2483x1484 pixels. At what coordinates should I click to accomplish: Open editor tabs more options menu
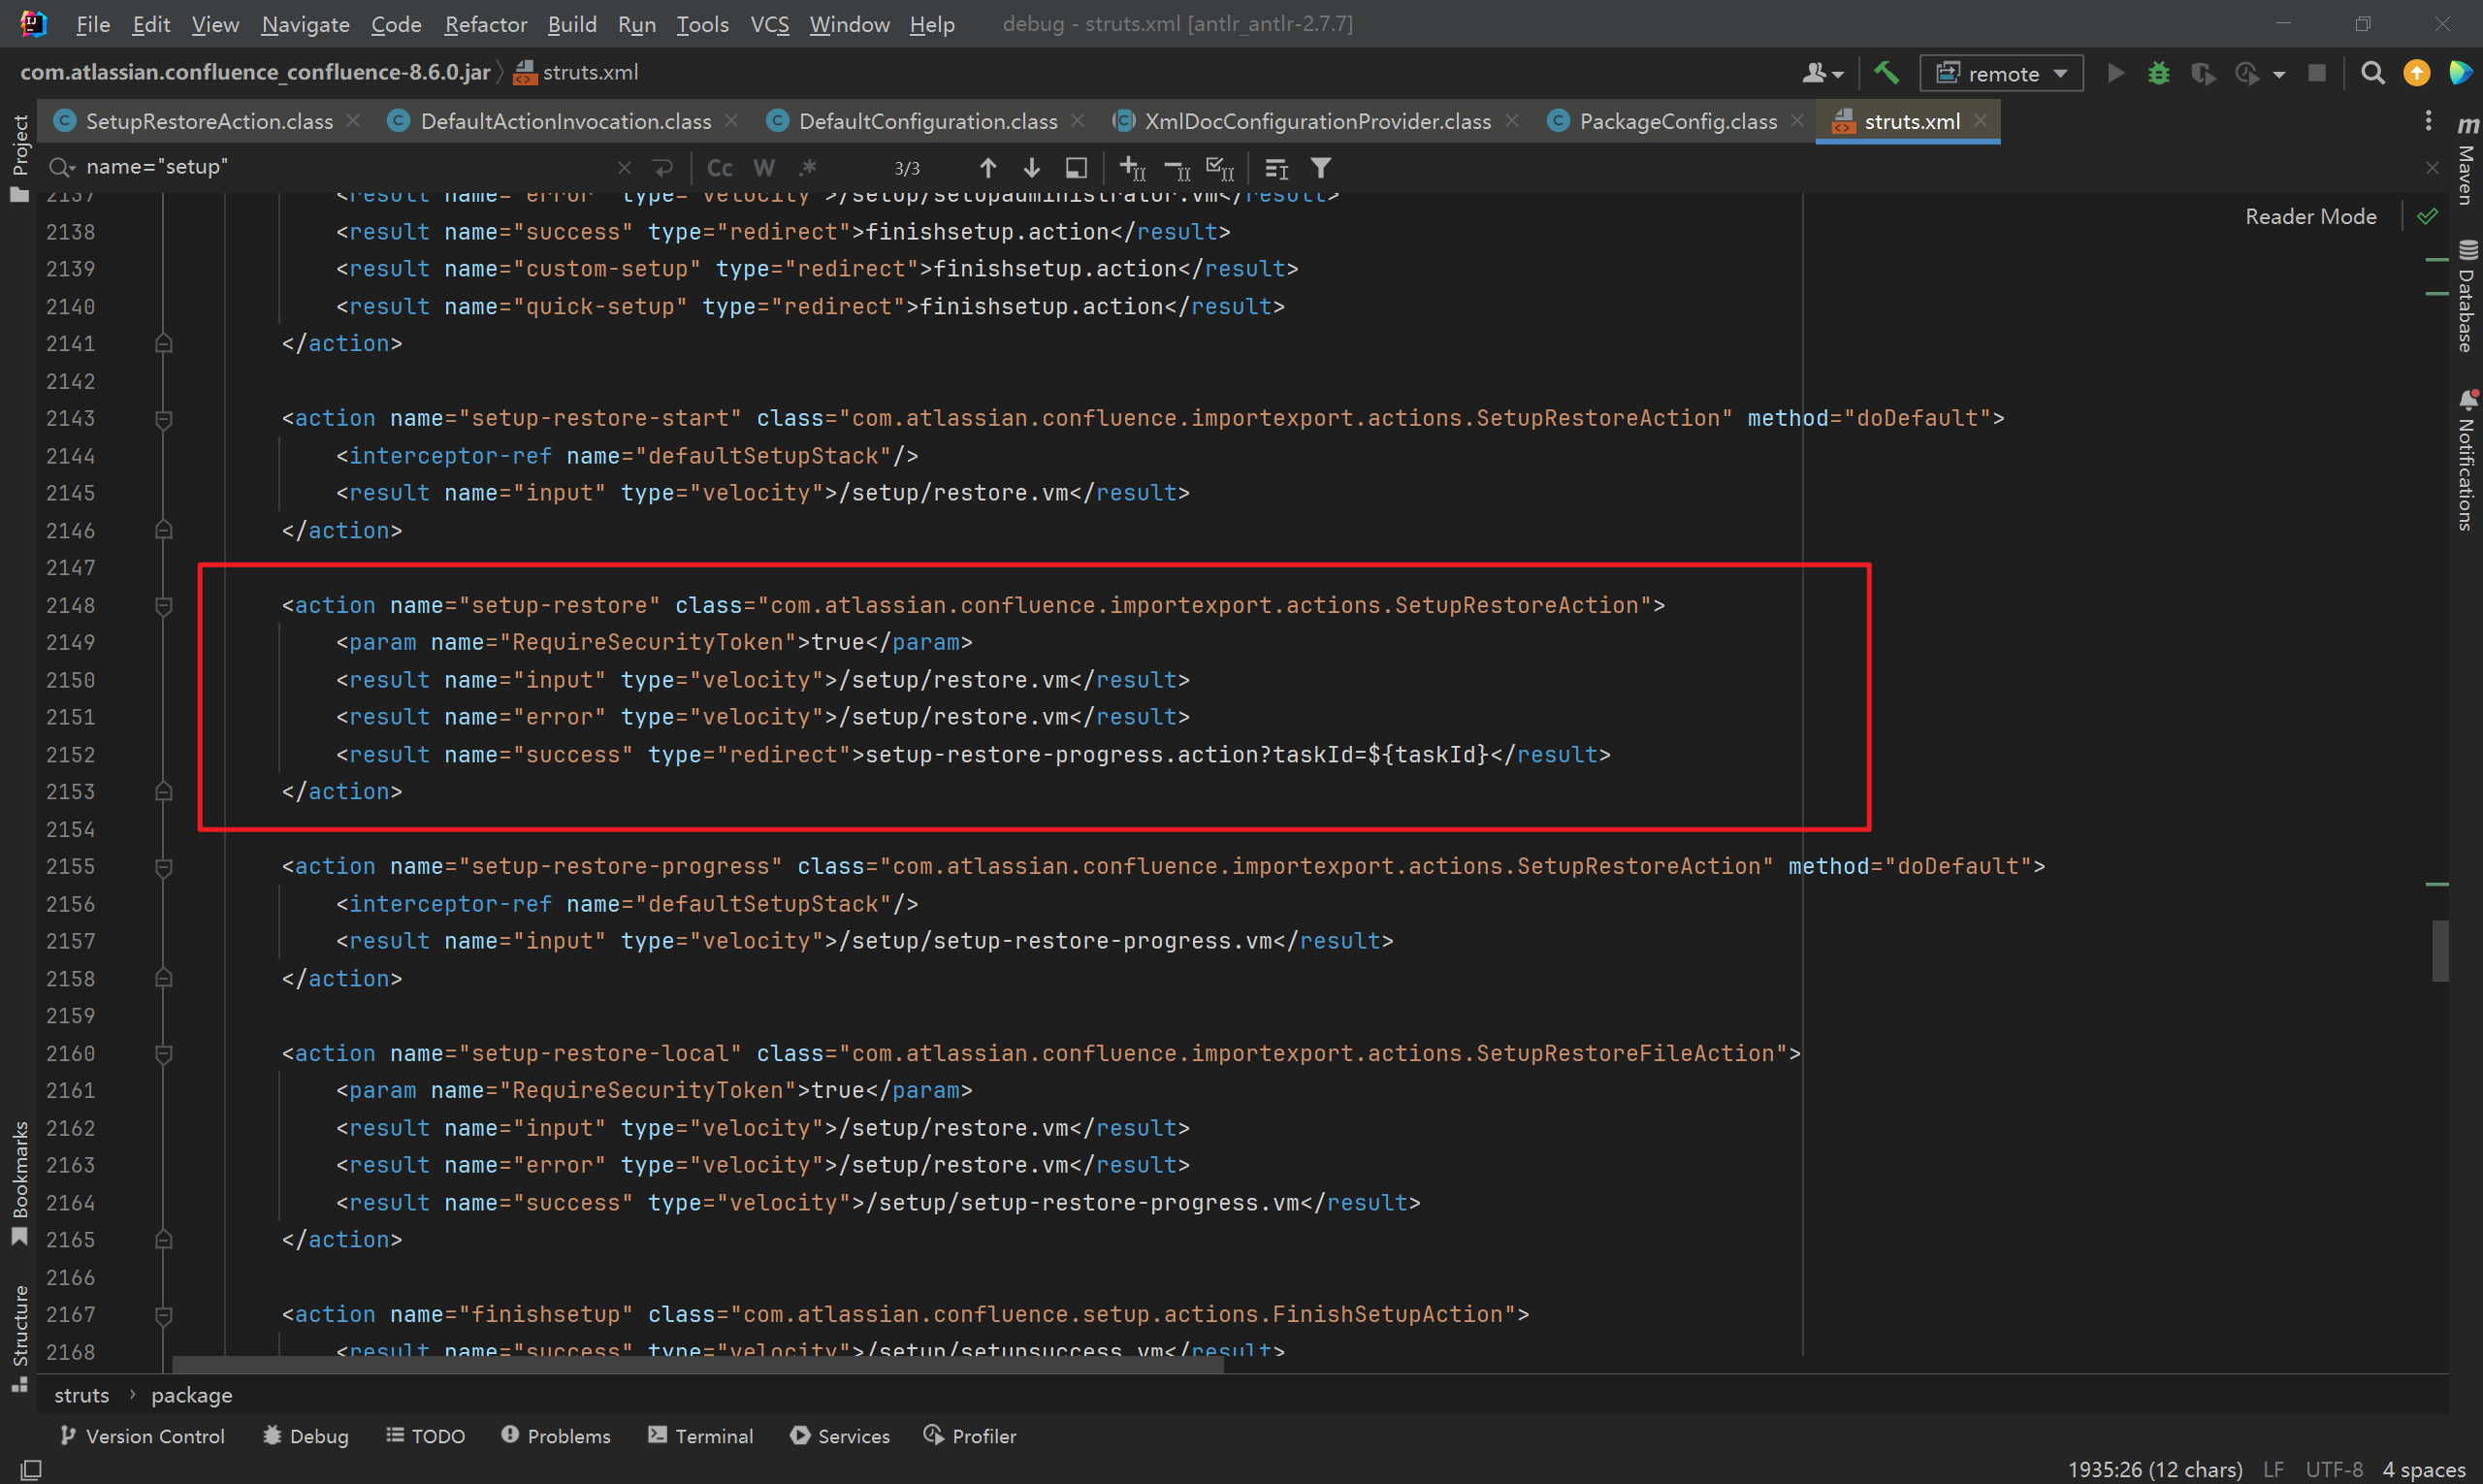(2428, 121)
